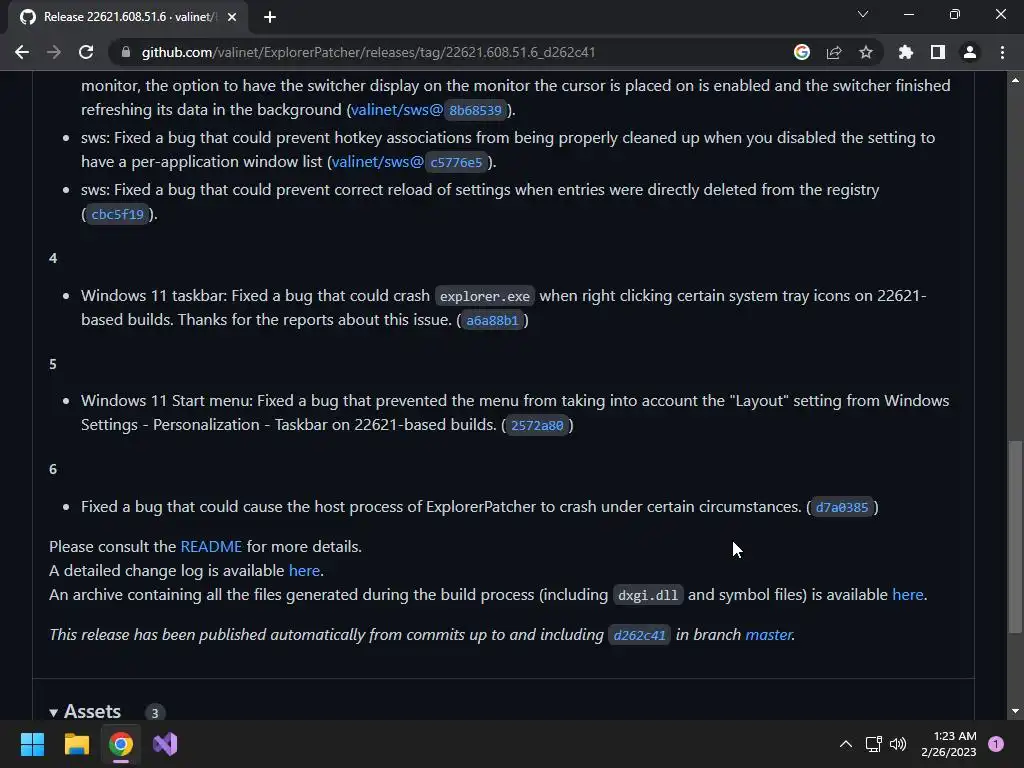Go back to the previous page

[22, 52]
